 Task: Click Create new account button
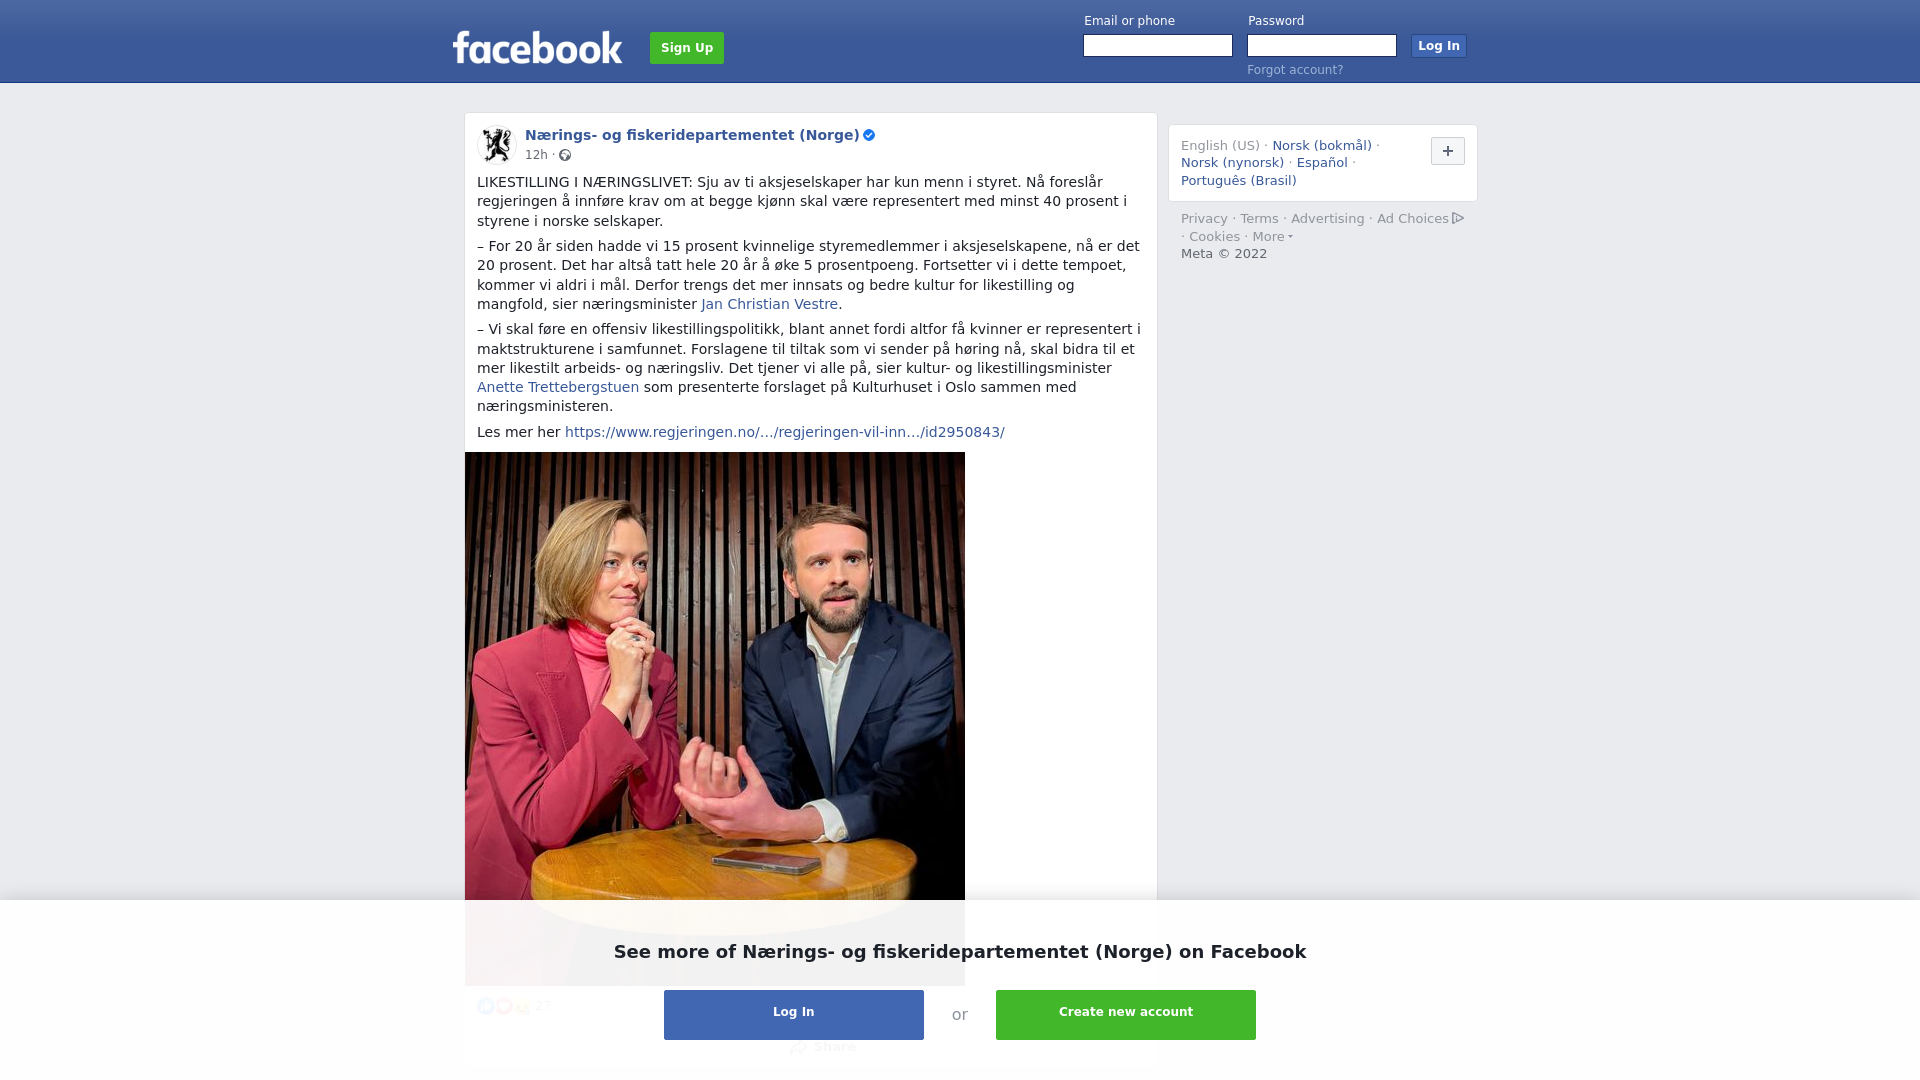click(x=1126, y=1015)
